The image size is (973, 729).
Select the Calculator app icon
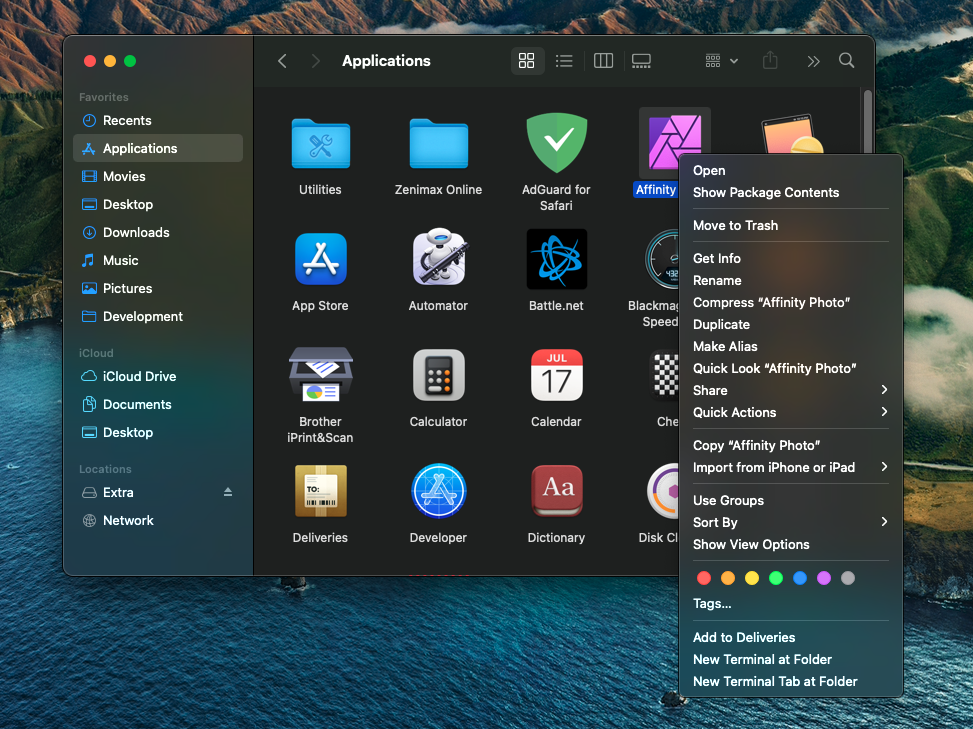pyautogui.click(x=438, y=376)
